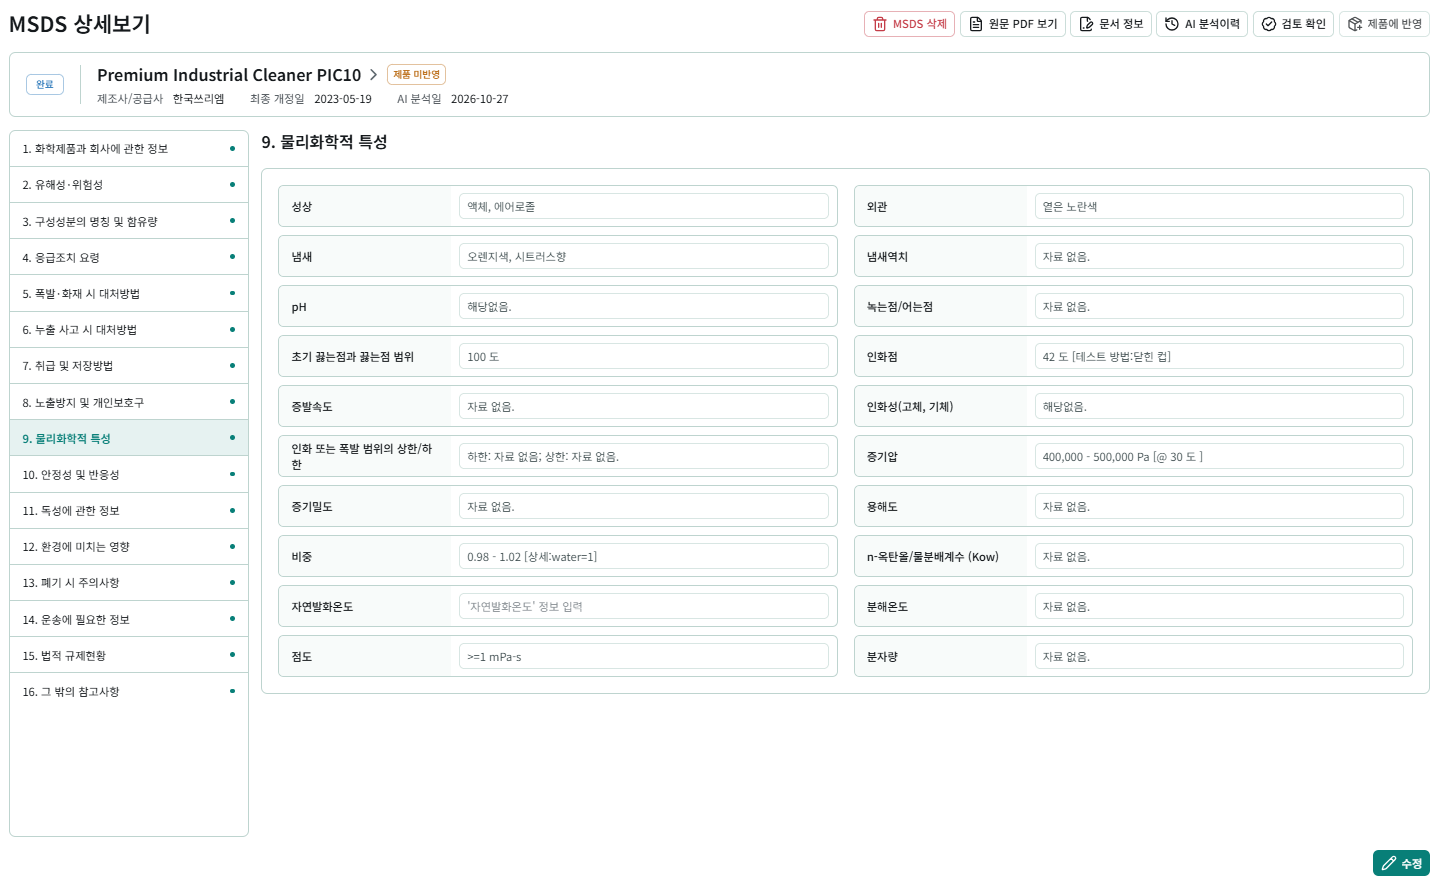Image resolution: width=1434 pixels, height=879 pixels.
Task: Click the 분해온도 value field
Action: point(1219,606)
